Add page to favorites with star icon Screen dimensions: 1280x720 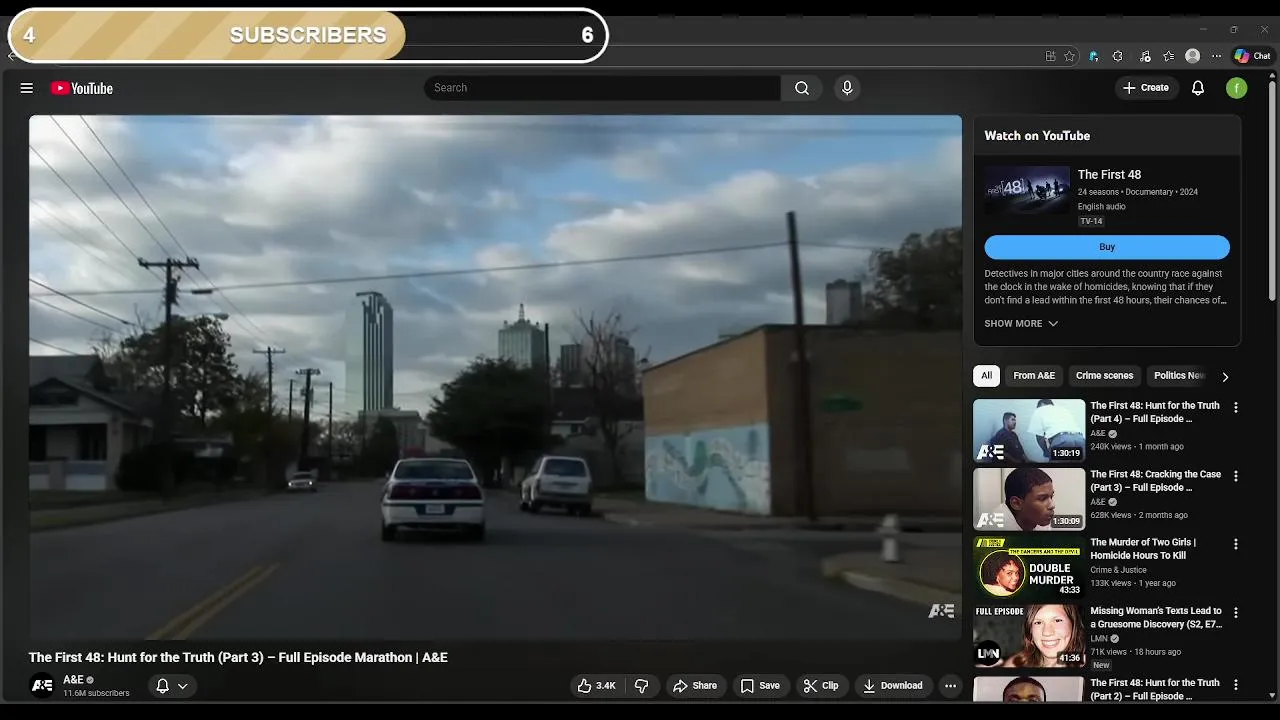pos(1070,56)
